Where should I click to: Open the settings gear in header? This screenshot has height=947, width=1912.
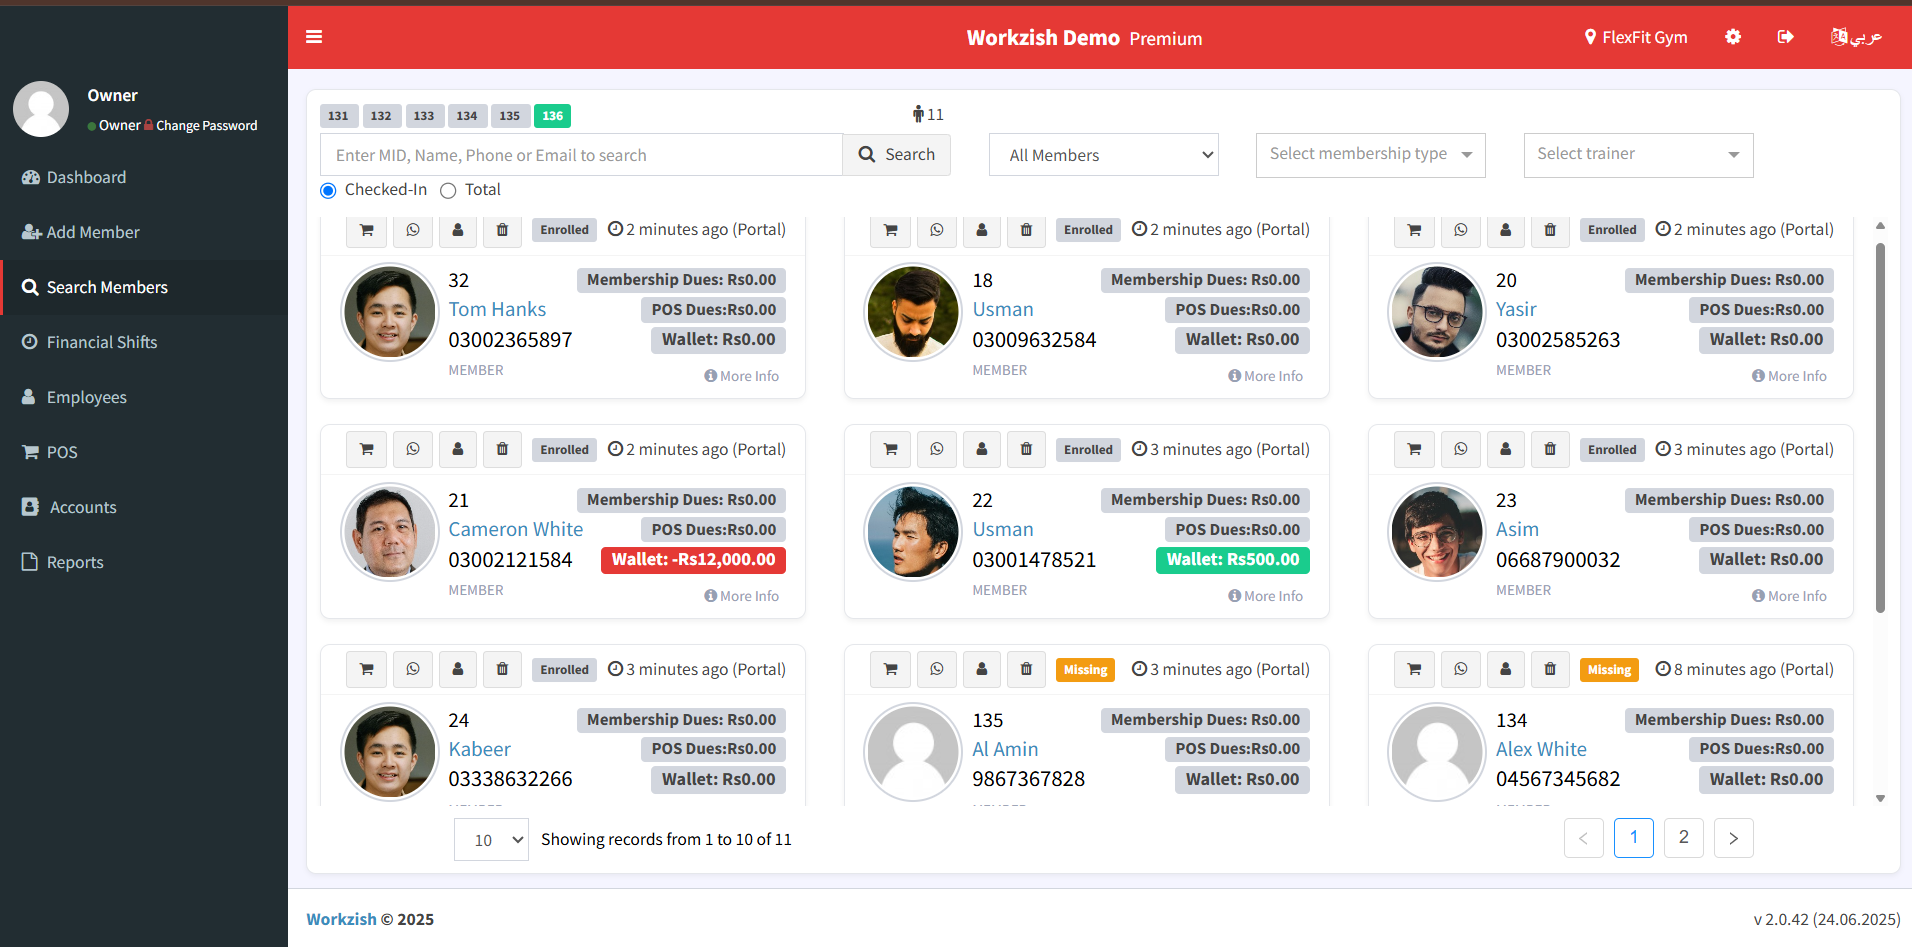point(1733,37)
